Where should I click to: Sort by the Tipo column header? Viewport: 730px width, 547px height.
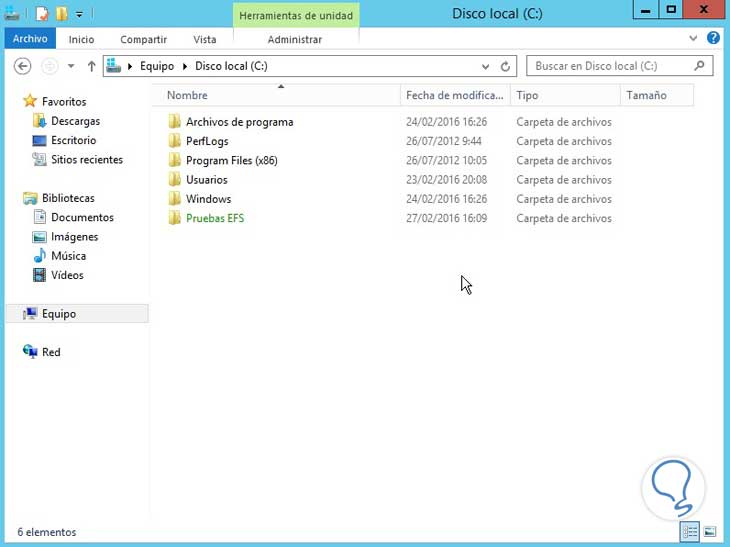pos(565,95)
